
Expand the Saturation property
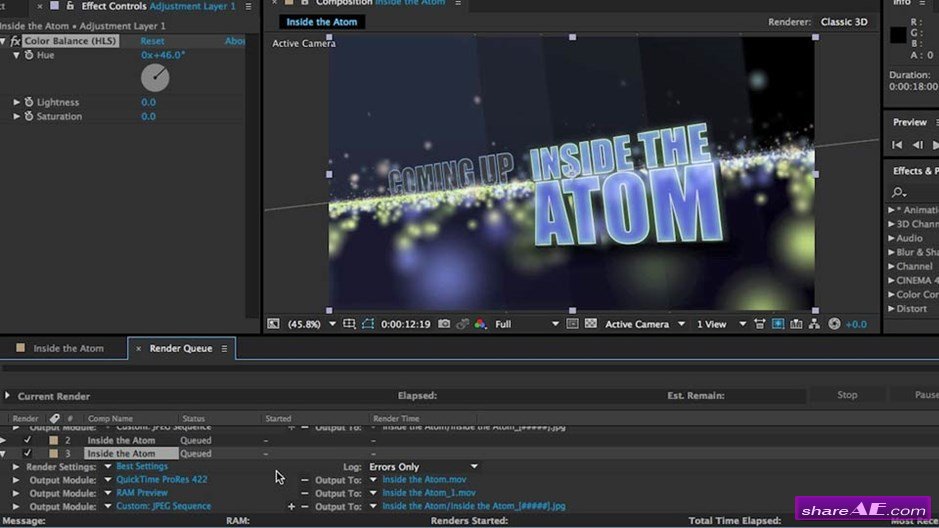coord(16,116)
